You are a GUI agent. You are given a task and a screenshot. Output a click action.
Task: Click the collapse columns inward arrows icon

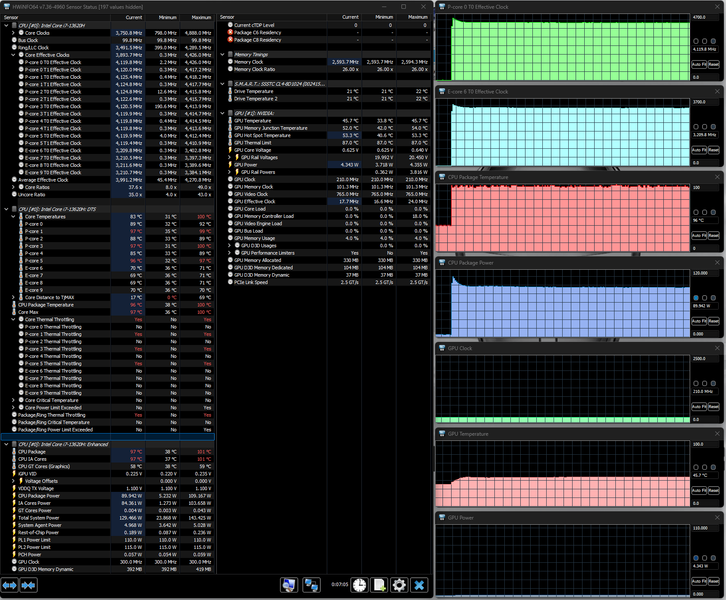point(28,585)
